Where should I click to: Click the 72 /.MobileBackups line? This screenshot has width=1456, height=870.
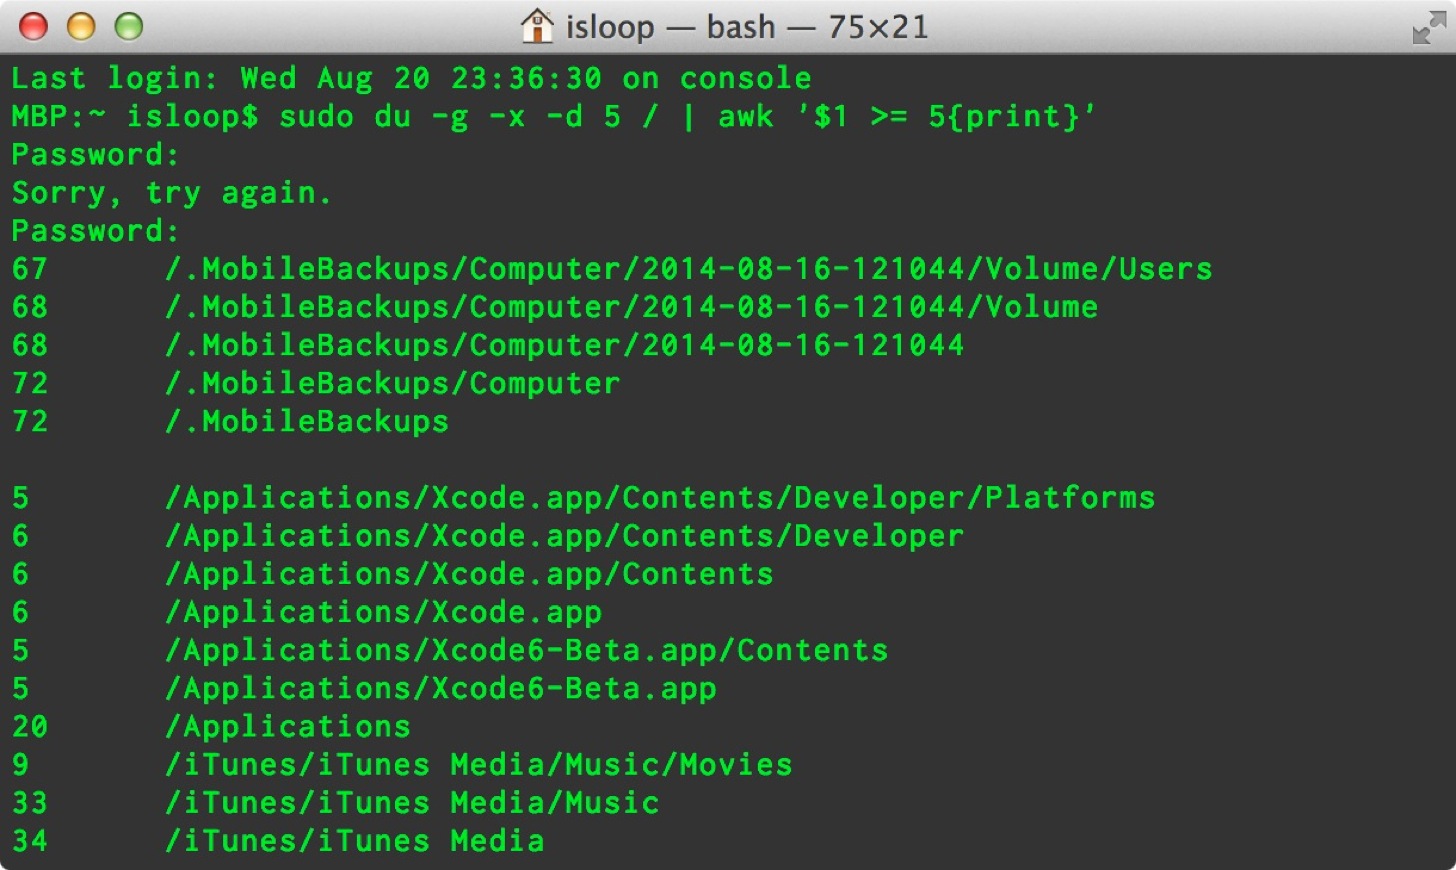[x=230, y=421]
